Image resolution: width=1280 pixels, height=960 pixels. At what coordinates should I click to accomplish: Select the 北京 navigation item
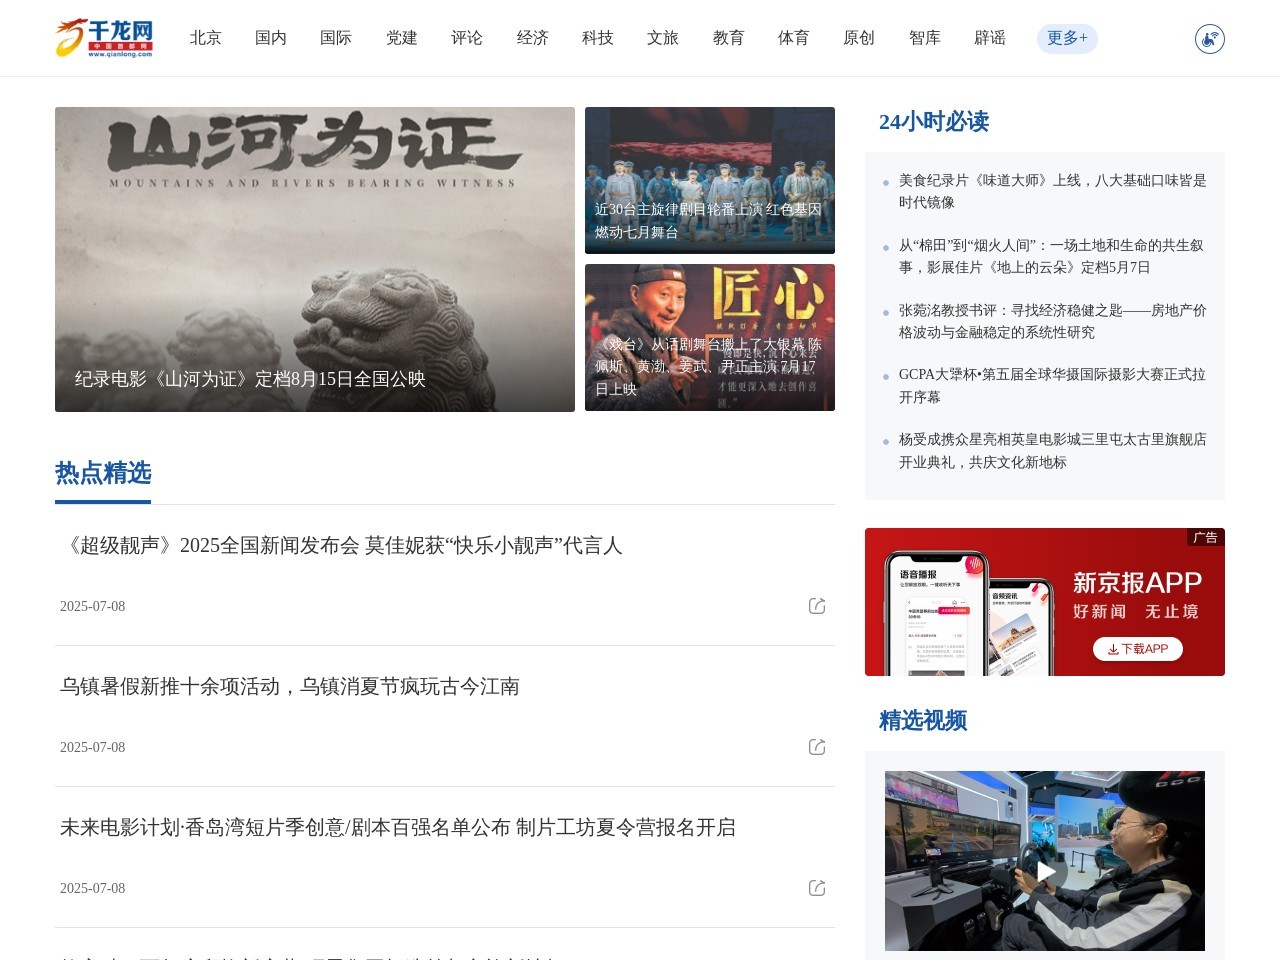coord(206,38)
